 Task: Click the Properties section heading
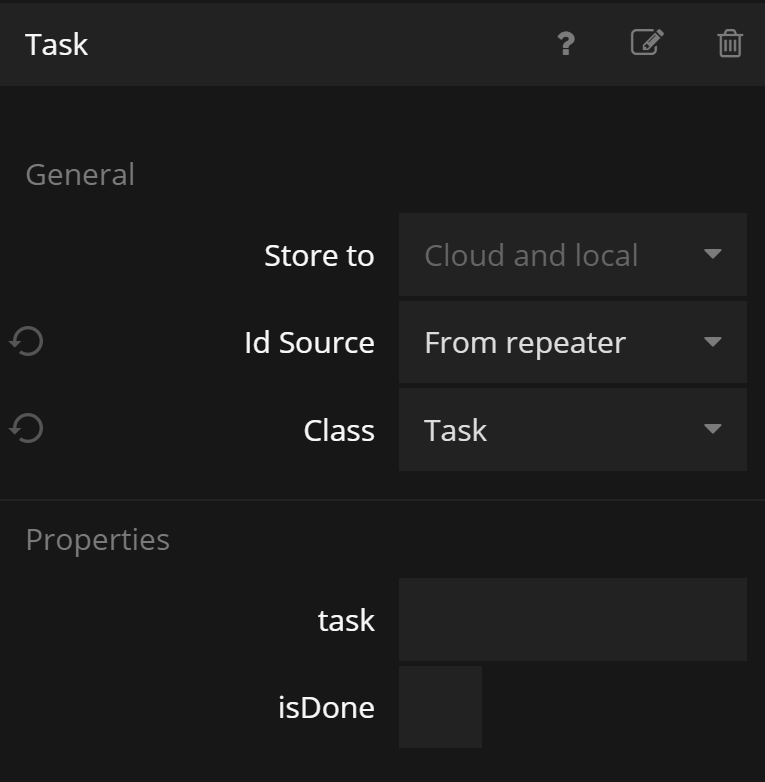point(98,540)
